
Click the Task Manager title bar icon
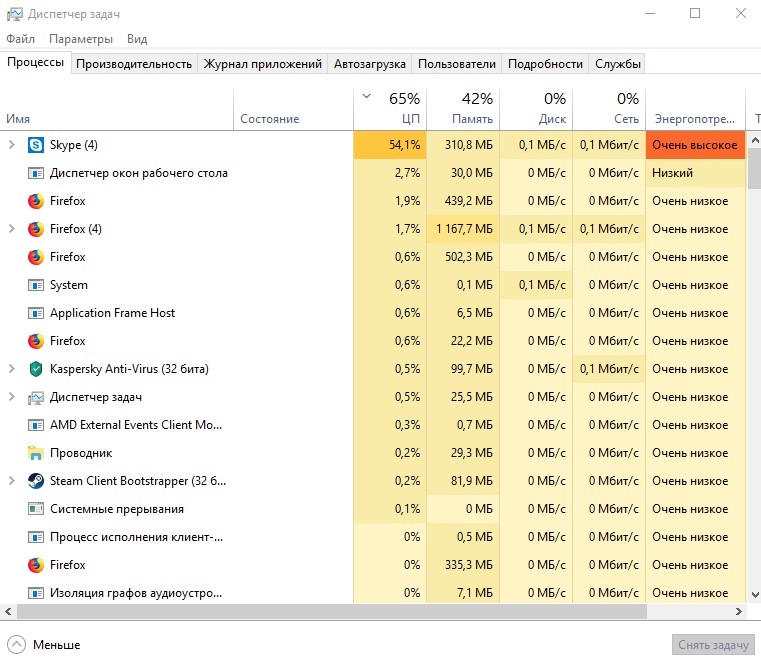click(x=15, y=14)
